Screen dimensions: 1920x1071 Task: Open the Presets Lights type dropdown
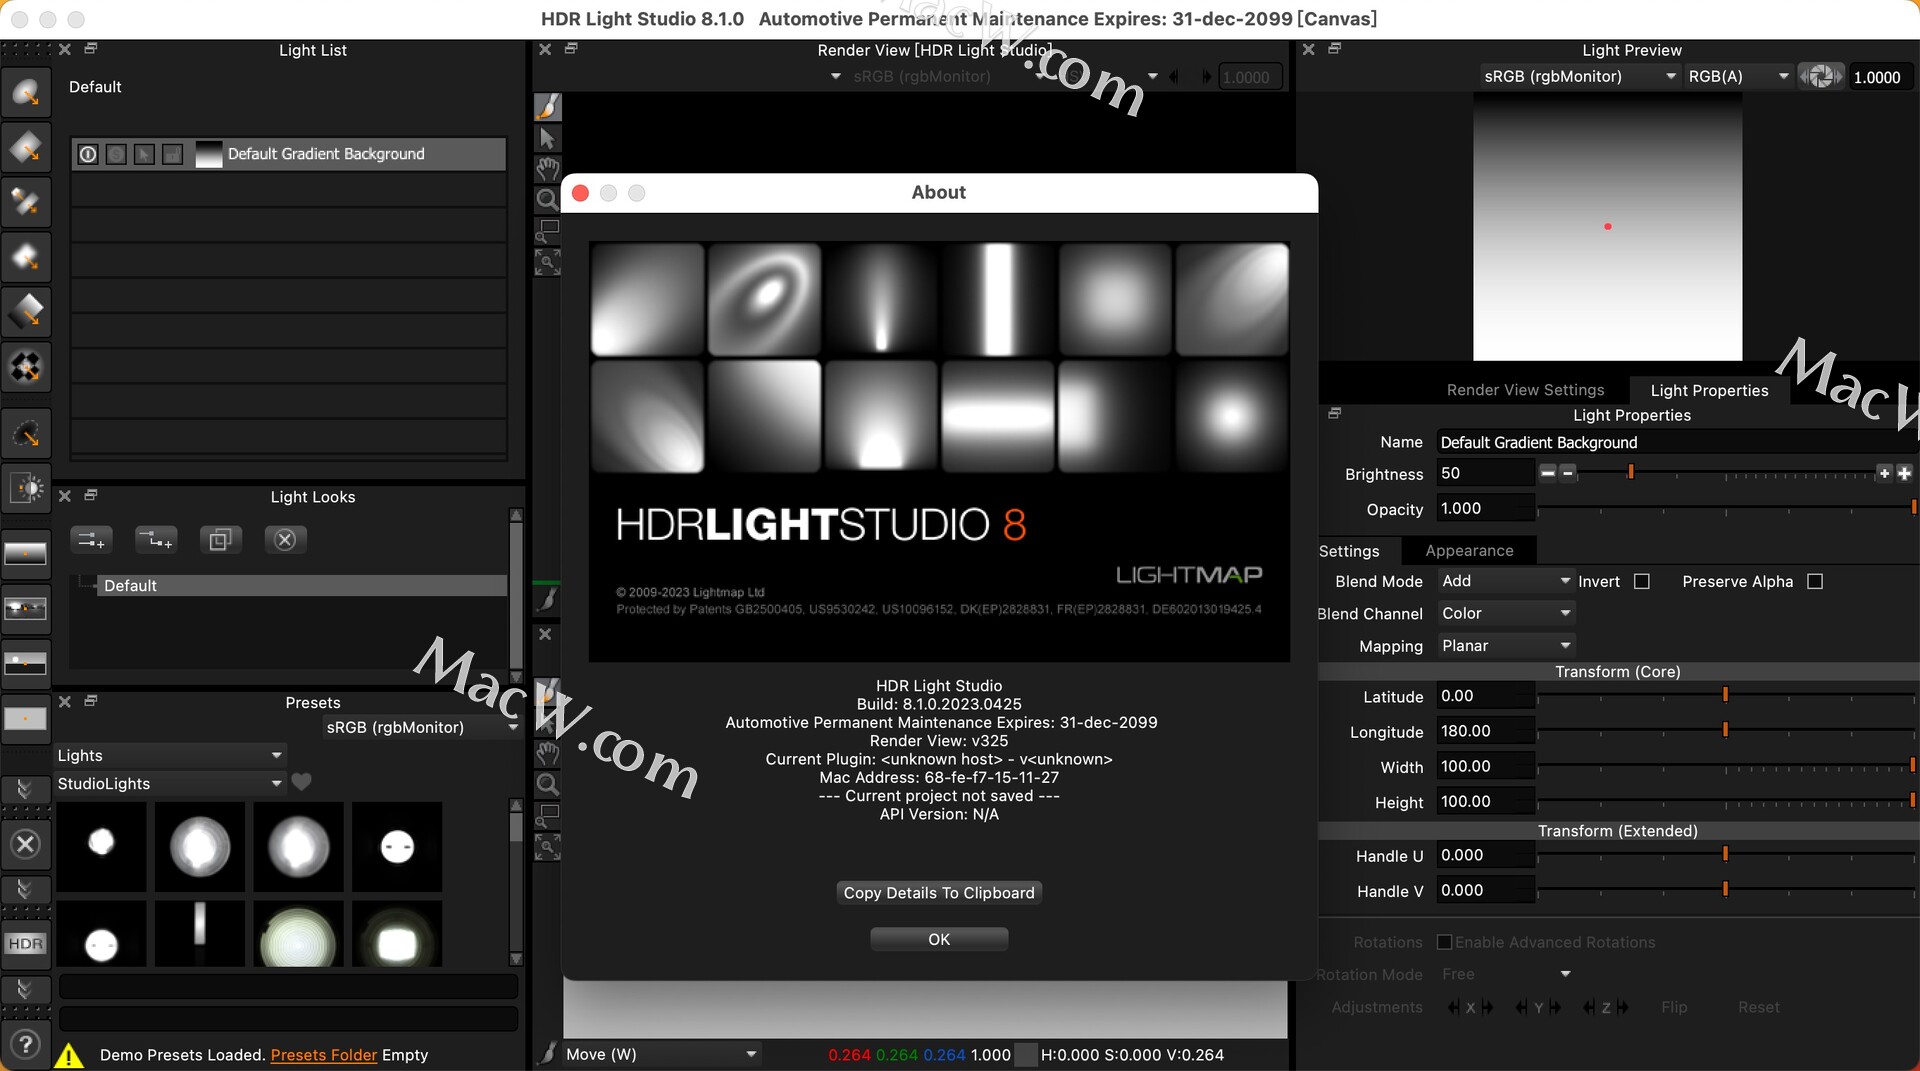point(170,756)
